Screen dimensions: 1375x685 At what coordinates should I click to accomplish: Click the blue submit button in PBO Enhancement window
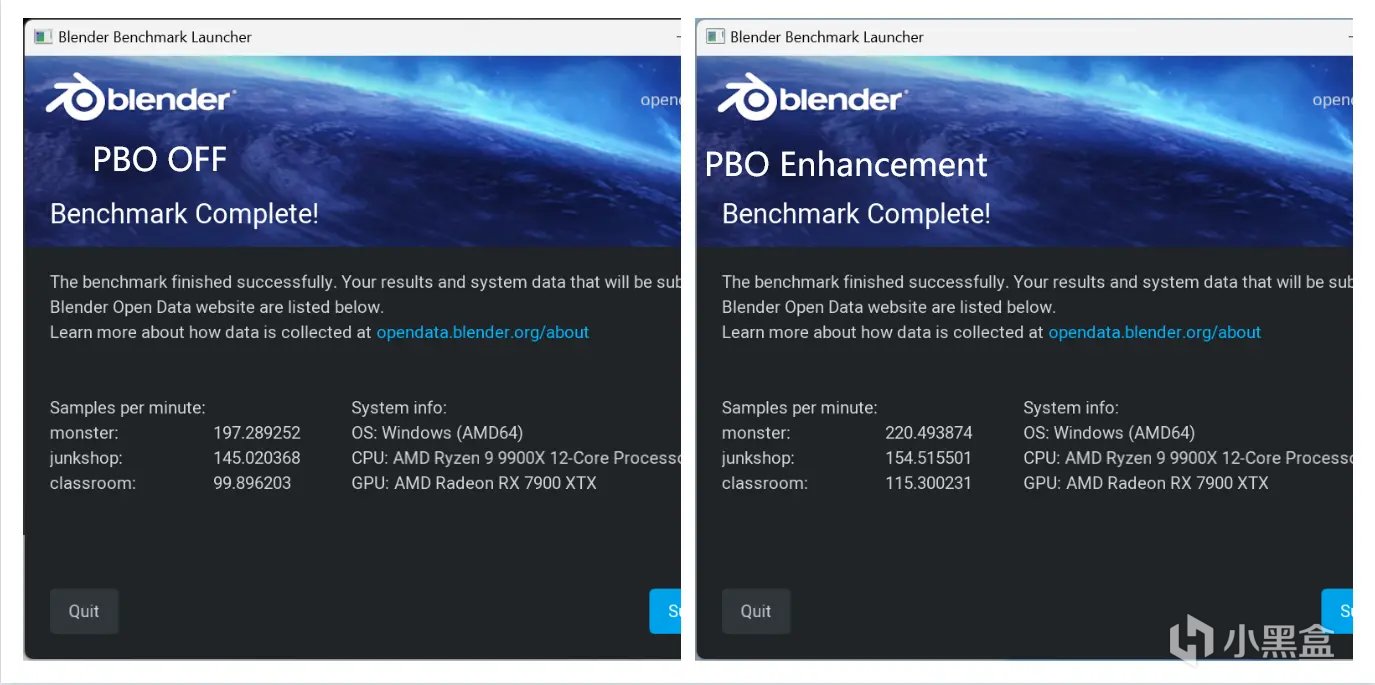(1337, 611)
